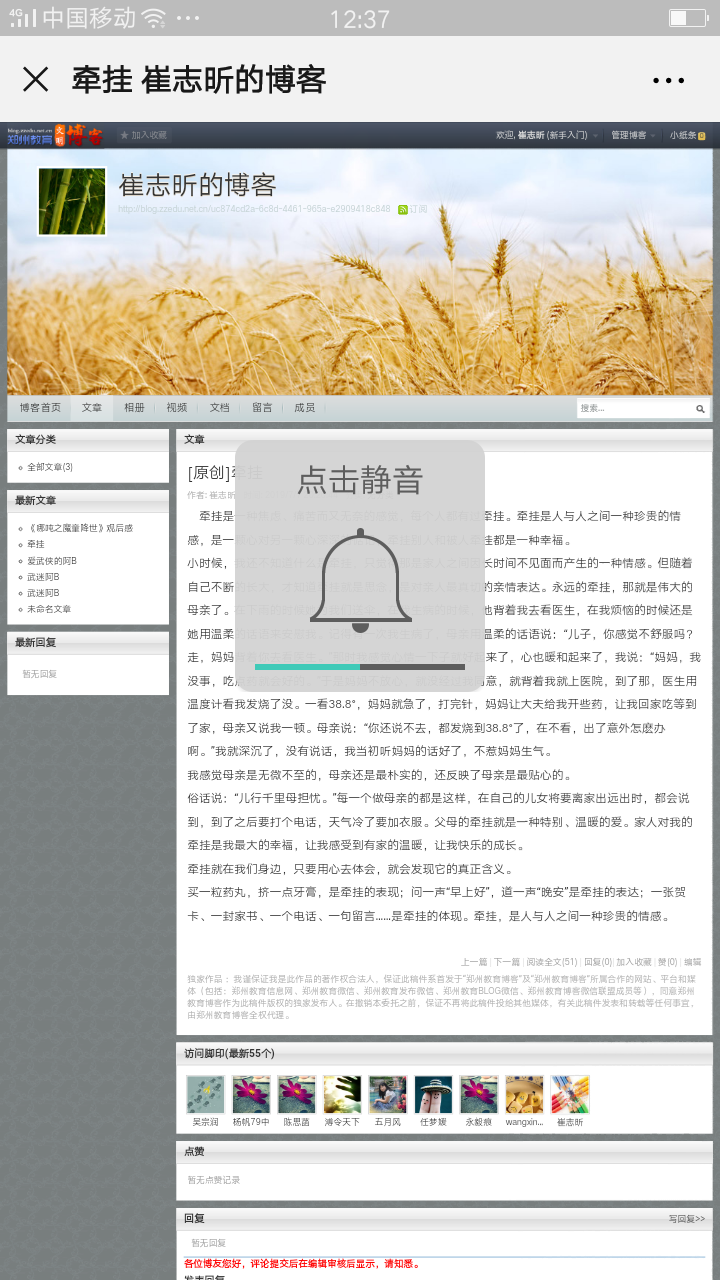The width and height of the screenshot is (720, 1280).
Task: Click the 最新回复 panel header
Action: [88, 643]
